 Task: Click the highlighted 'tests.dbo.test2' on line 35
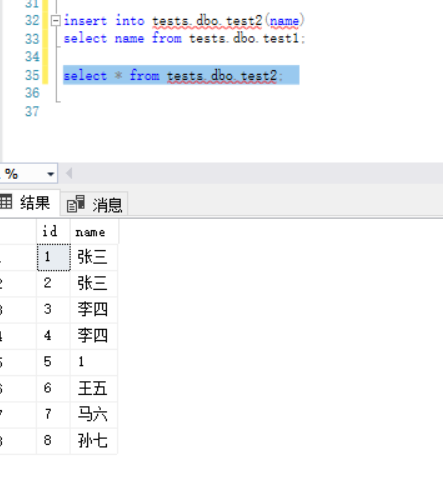222,76
